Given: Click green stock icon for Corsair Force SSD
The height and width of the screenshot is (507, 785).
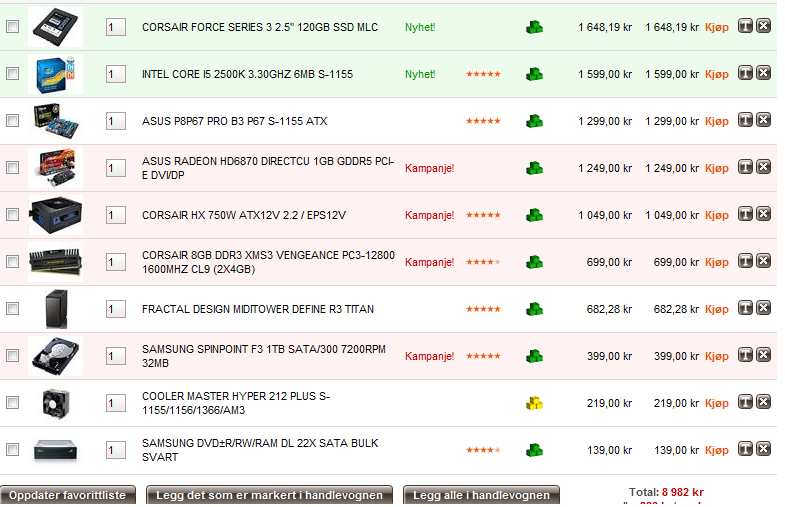Looking at the screenshot, I should [534, 27].
